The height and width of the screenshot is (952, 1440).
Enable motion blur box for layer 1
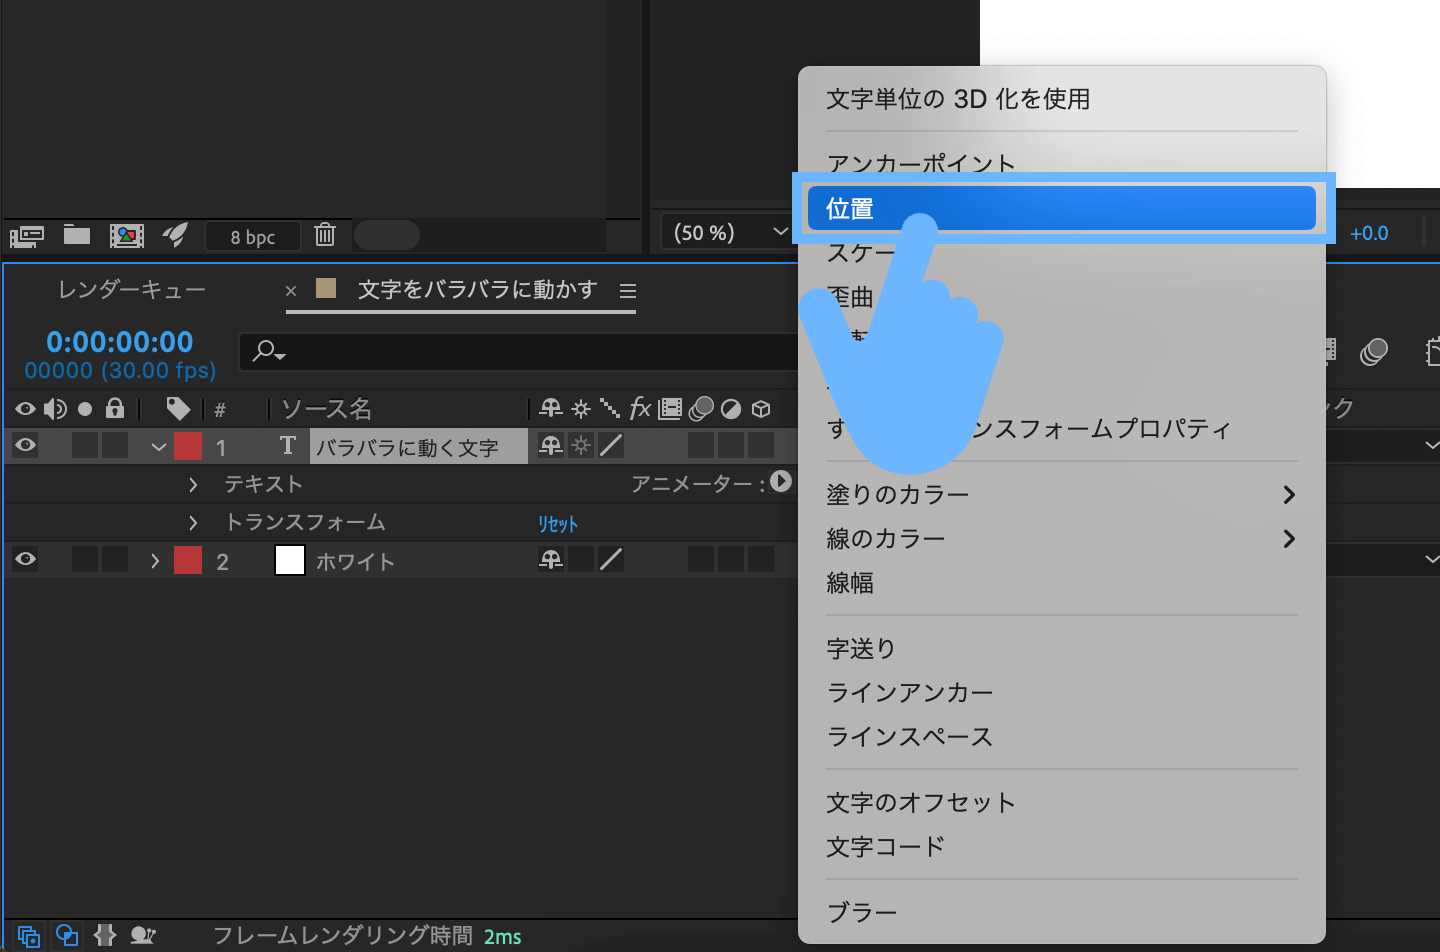pyautogui.click(x=701, y=445)
